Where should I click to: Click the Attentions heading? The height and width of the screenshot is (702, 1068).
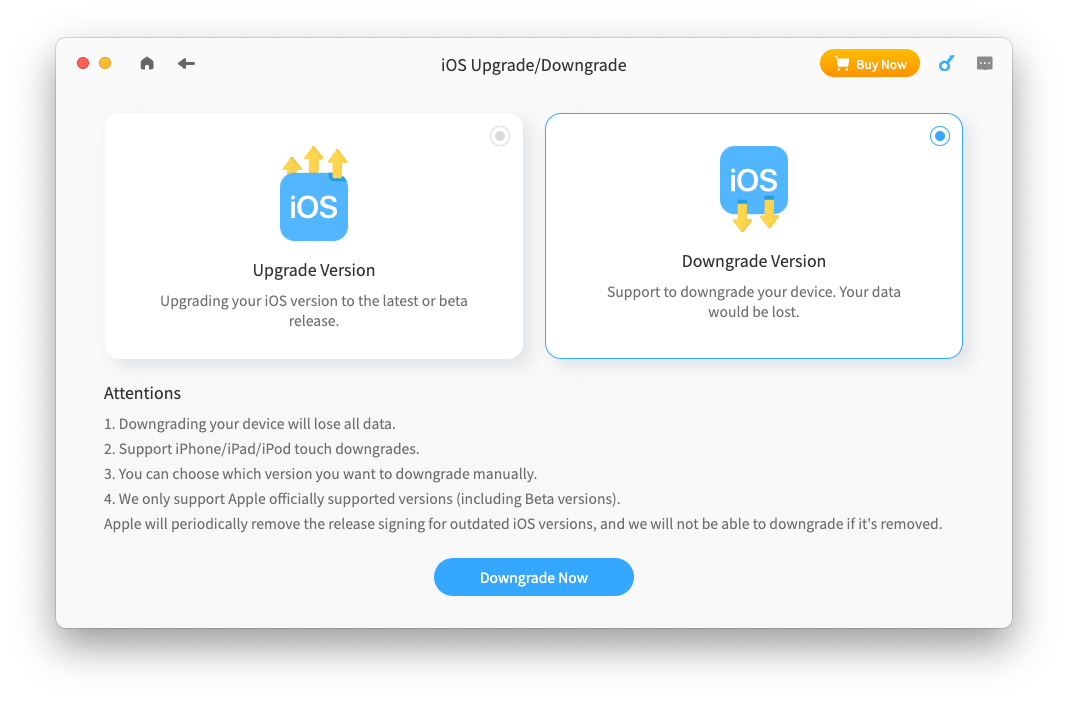pos(142,393)
